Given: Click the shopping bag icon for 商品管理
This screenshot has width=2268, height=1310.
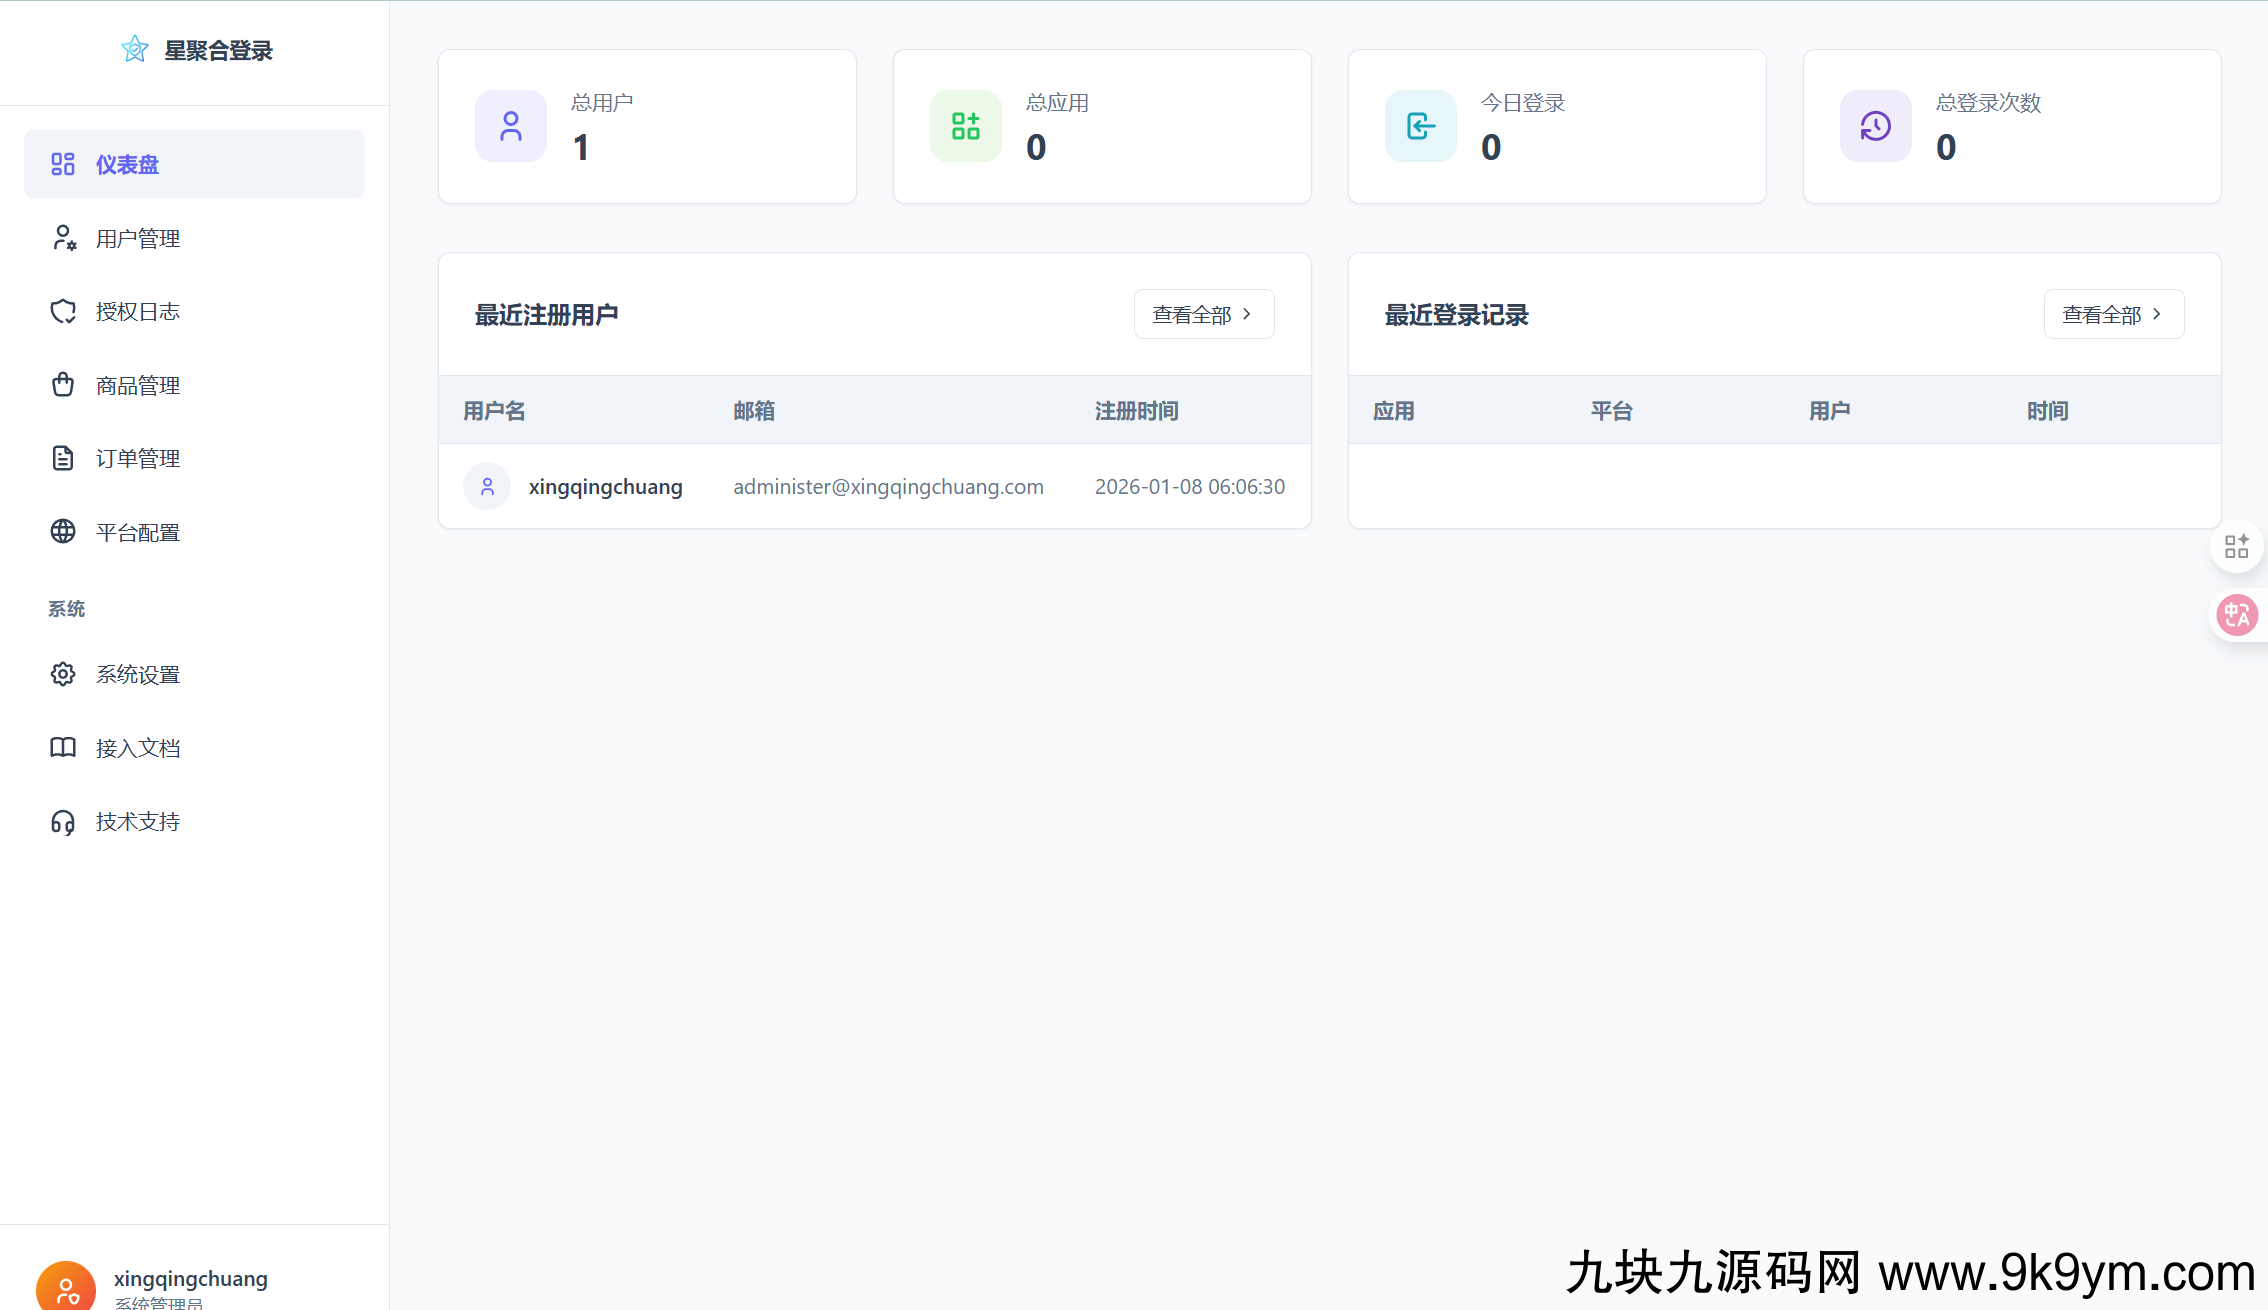Looking at the screenshot, I should (63, 385).
